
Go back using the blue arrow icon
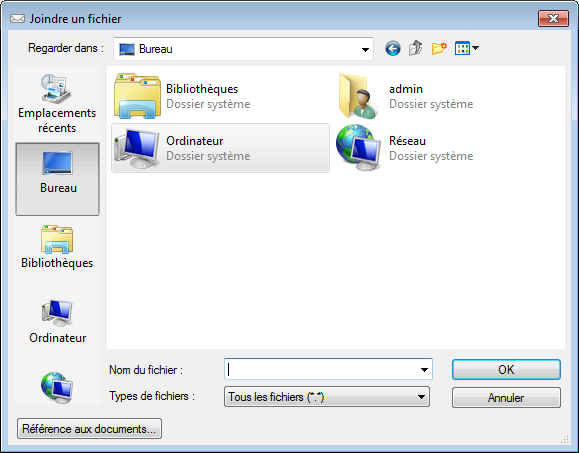pos(393,48)
